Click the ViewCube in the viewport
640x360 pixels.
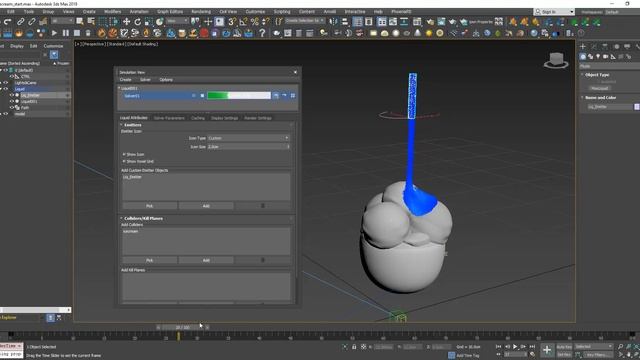556,60
